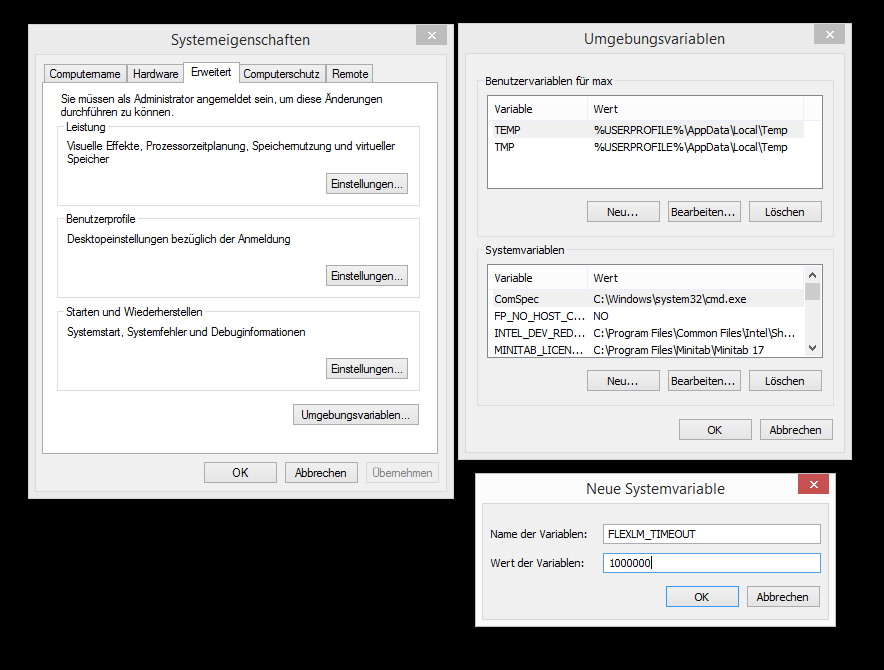Select the INTEL_DEV_RED... system variable
Image resolution: width=884 pixels, height=670 pixels.
tap(648, 333)
